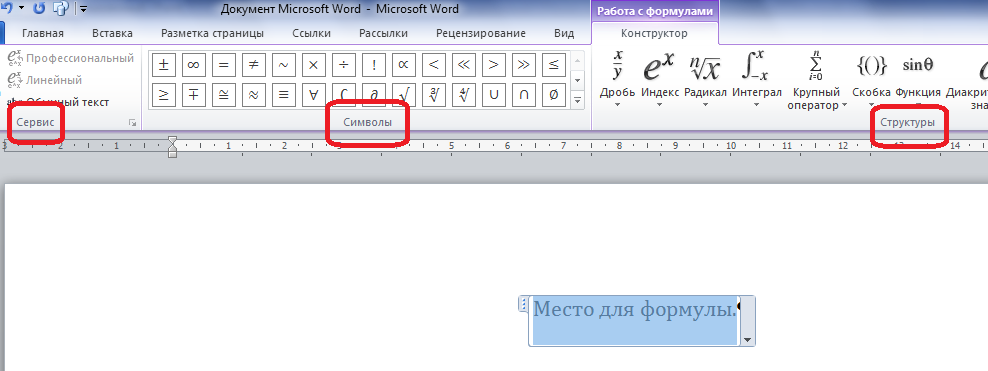Switch to the Вставка tab

pos(112,33)
